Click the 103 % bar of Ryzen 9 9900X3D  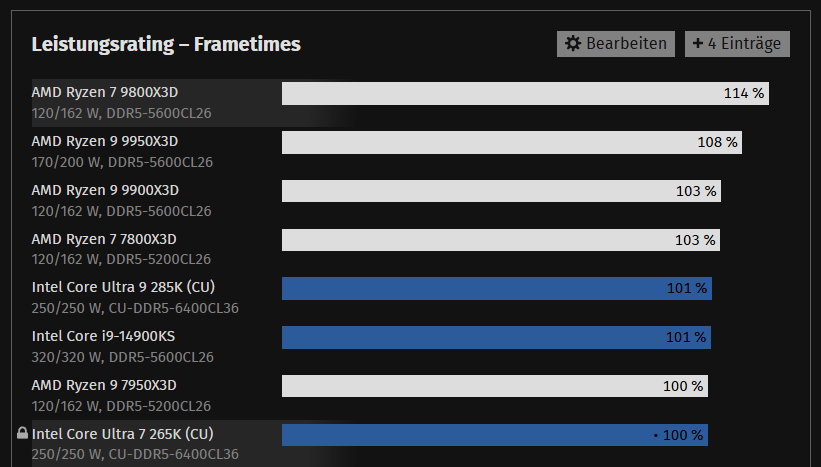(x=500, y=191)
